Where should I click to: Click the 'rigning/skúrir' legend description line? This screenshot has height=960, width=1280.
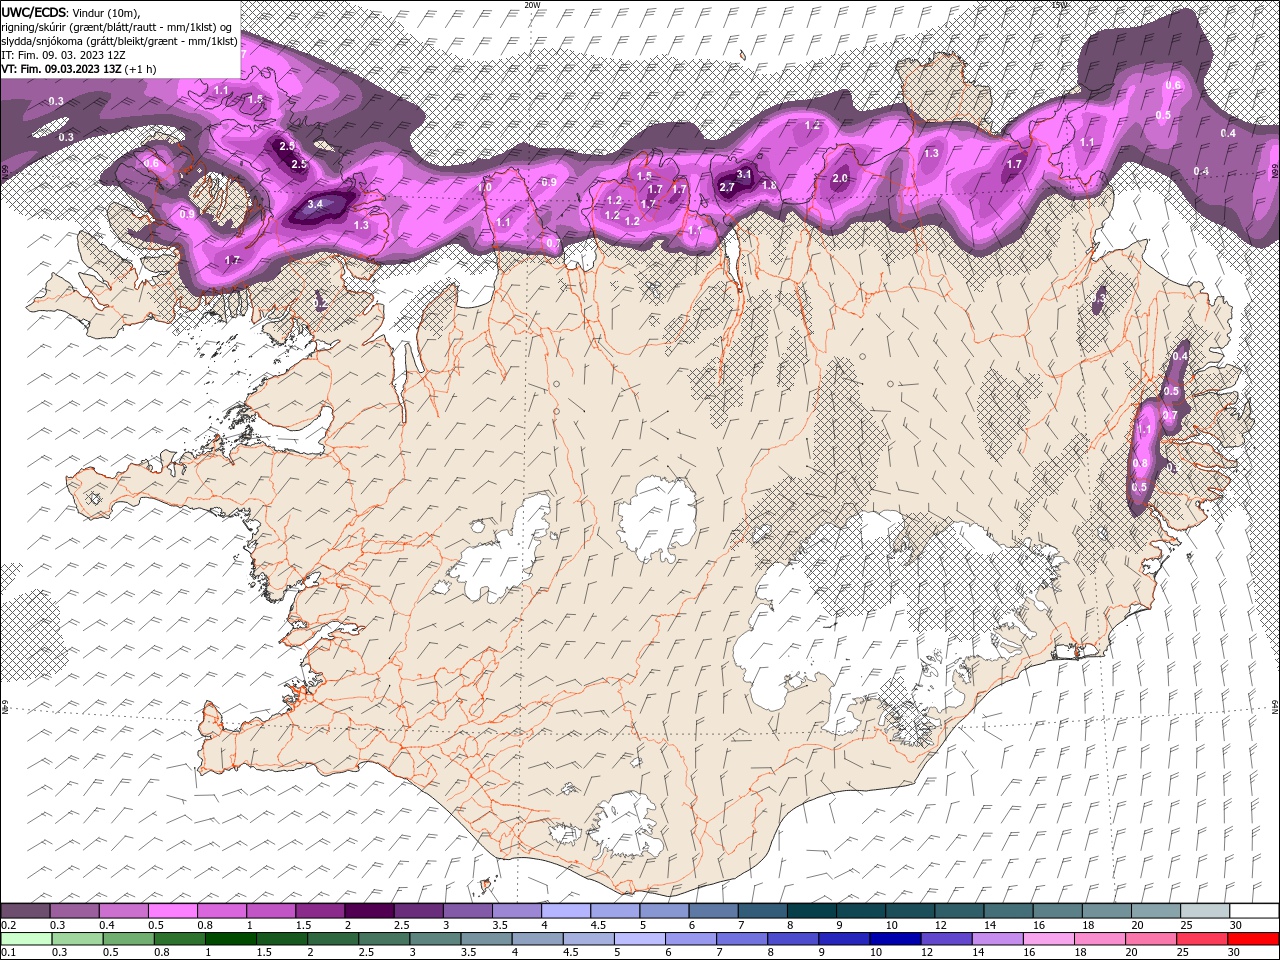(x=117, y=26)
